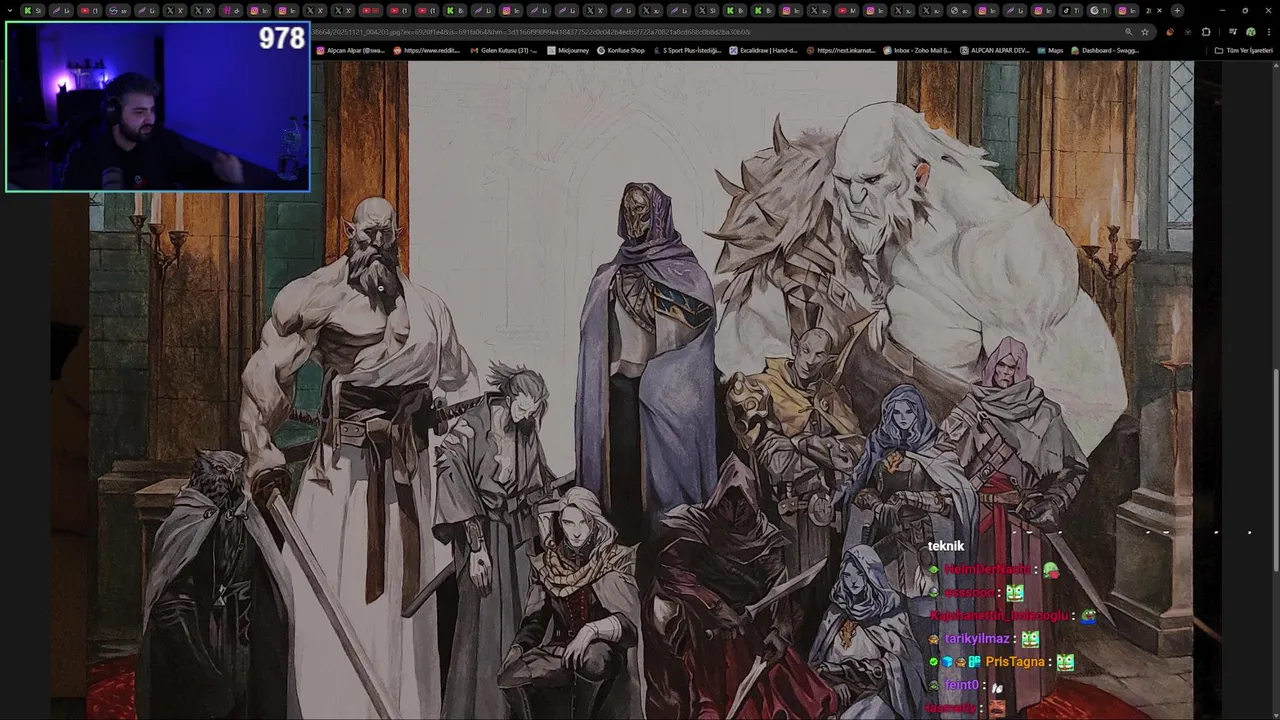Open the Chrome three-dot menu
The image size is (1280, 720).
1268,32
